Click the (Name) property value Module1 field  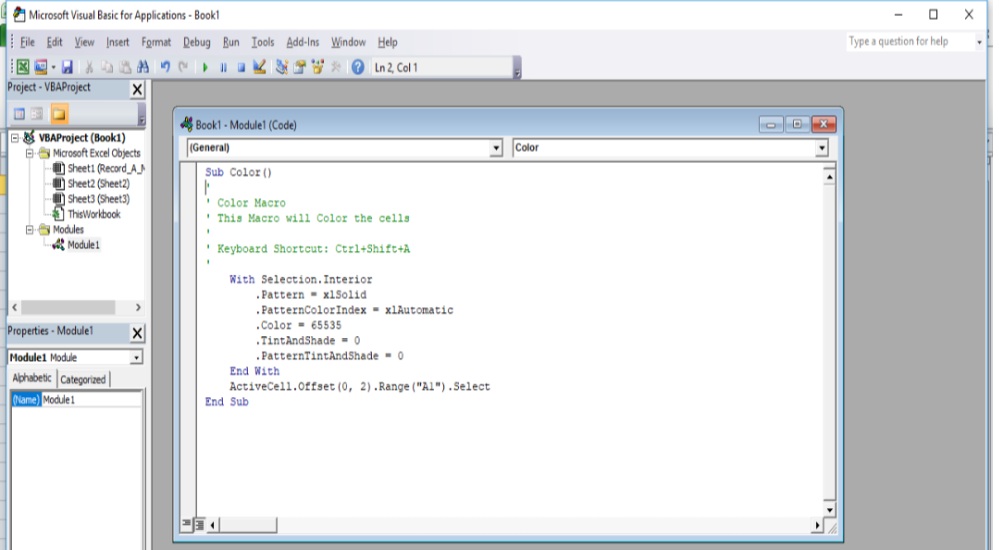[x=91, y=400]
